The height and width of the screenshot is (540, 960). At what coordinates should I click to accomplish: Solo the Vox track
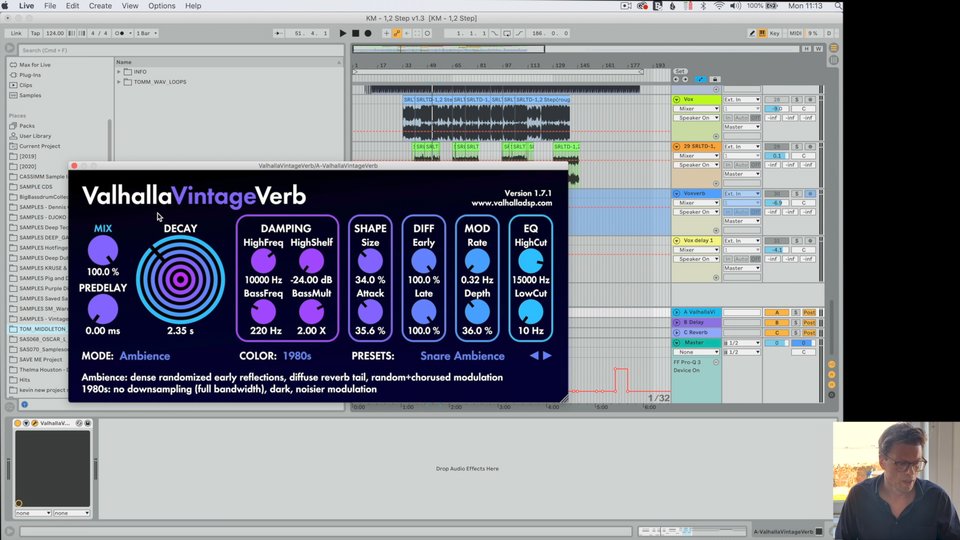[797, 99]
